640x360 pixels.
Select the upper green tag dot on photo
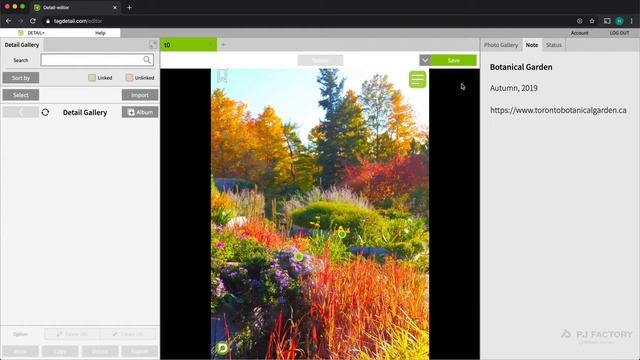342,234
